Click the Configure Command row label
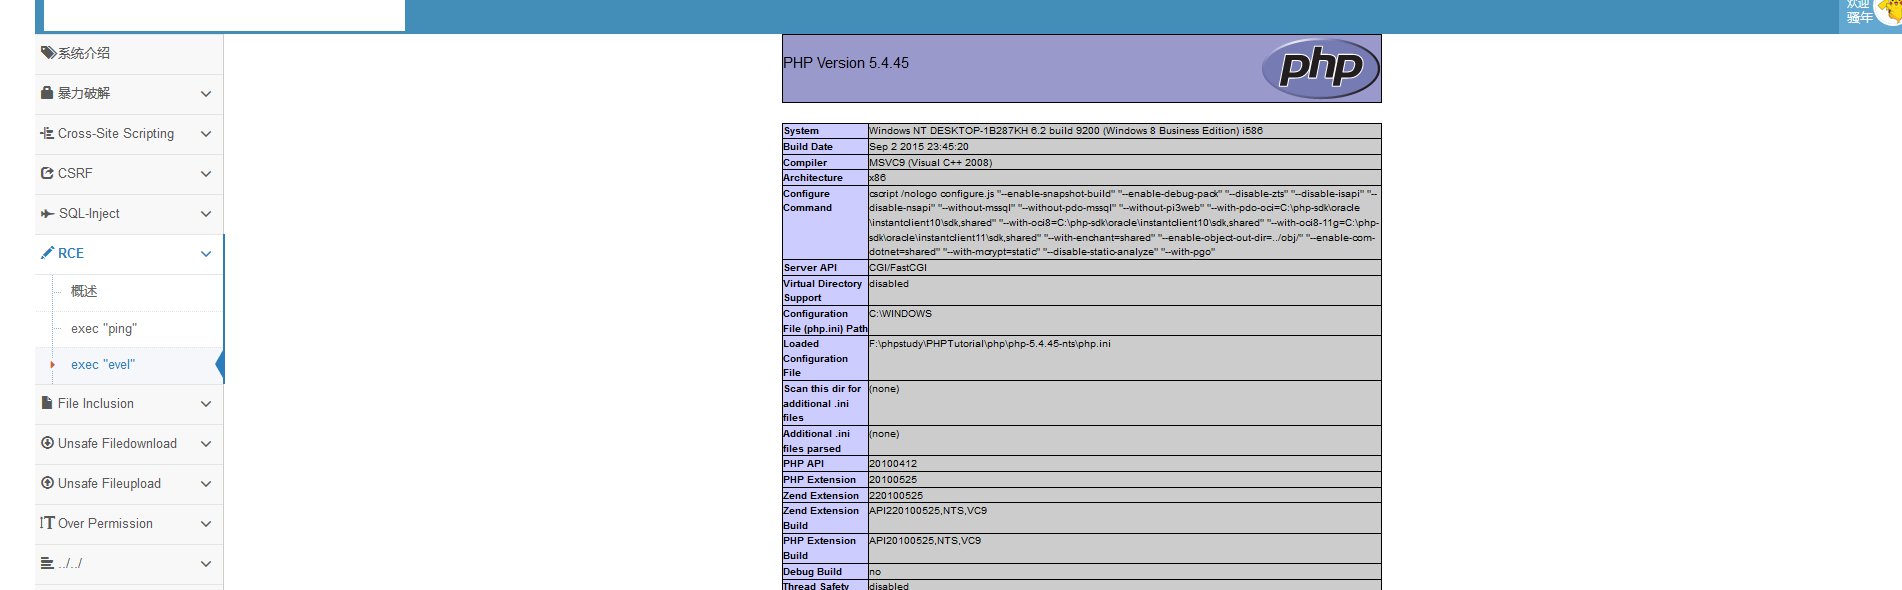The height and width of the screenshot is (590, 1902). [807, 201]
